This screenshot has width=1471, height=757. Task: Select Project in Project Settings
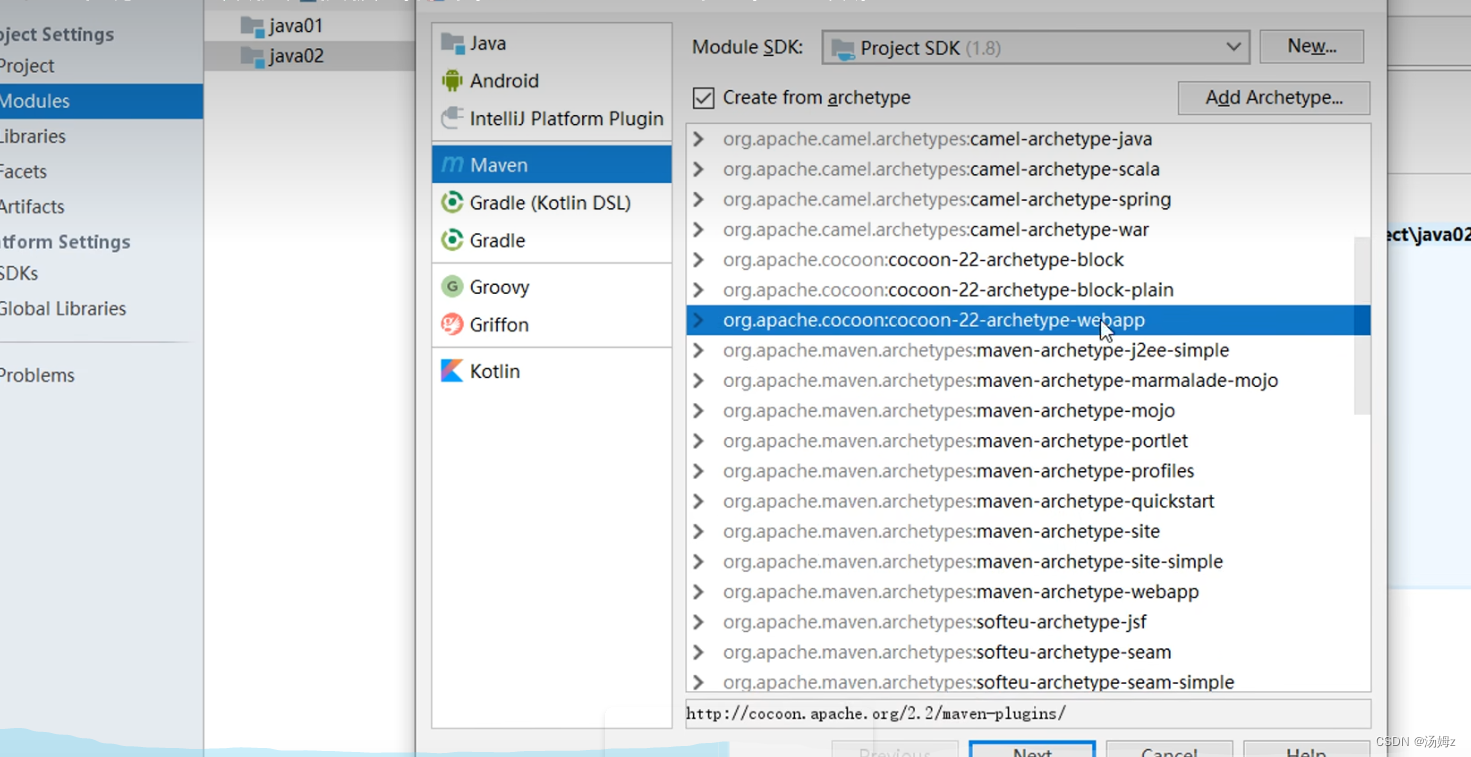pos(101,66)
